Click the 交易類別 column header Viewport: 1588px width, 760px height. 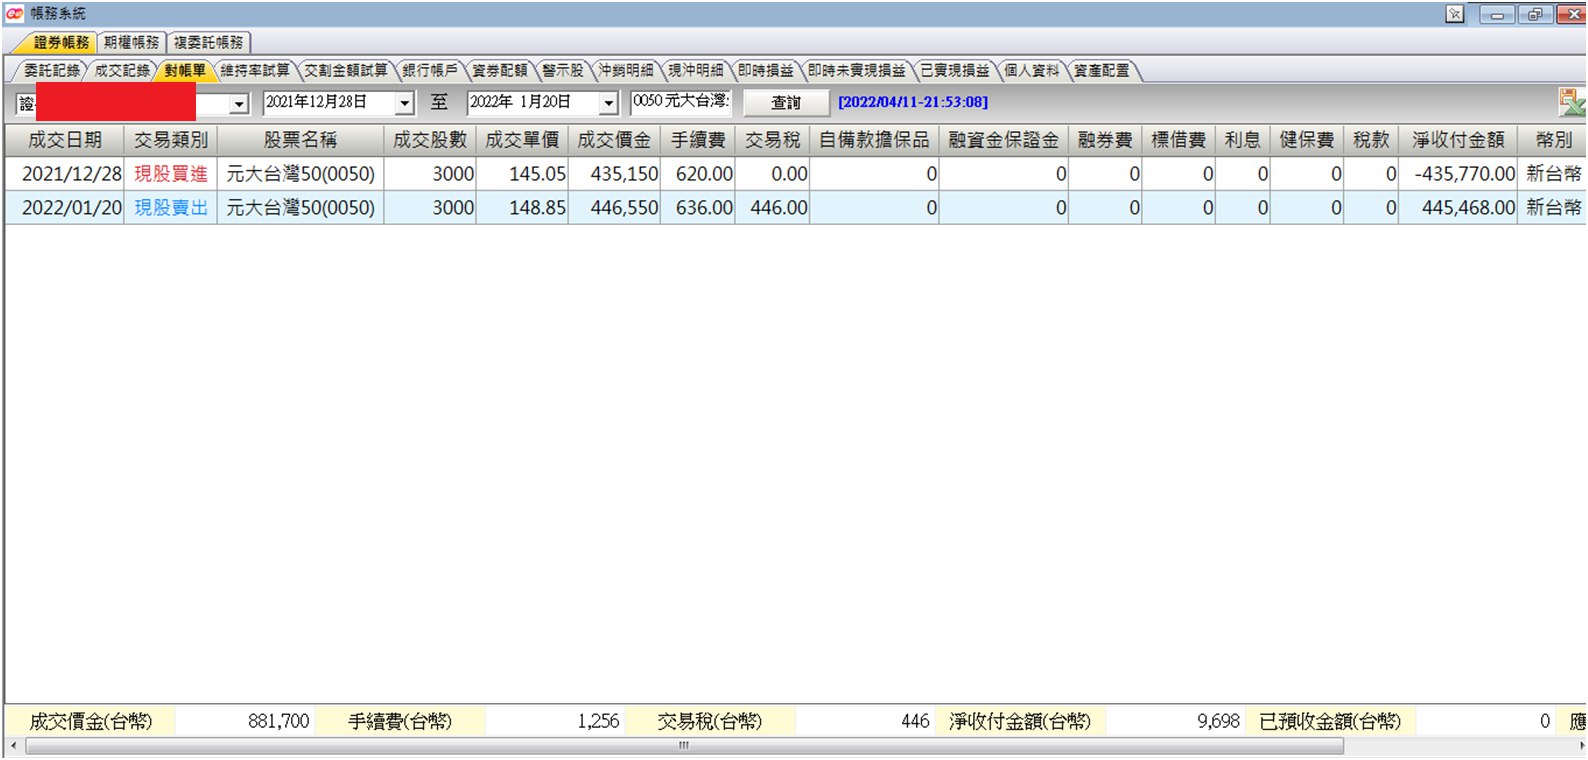point(171,140)
